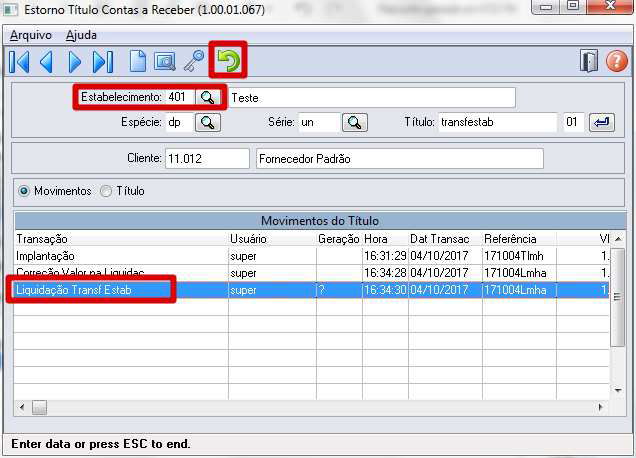
Task: Click the horizontal scroll right arrow
Action: point(600,407)
